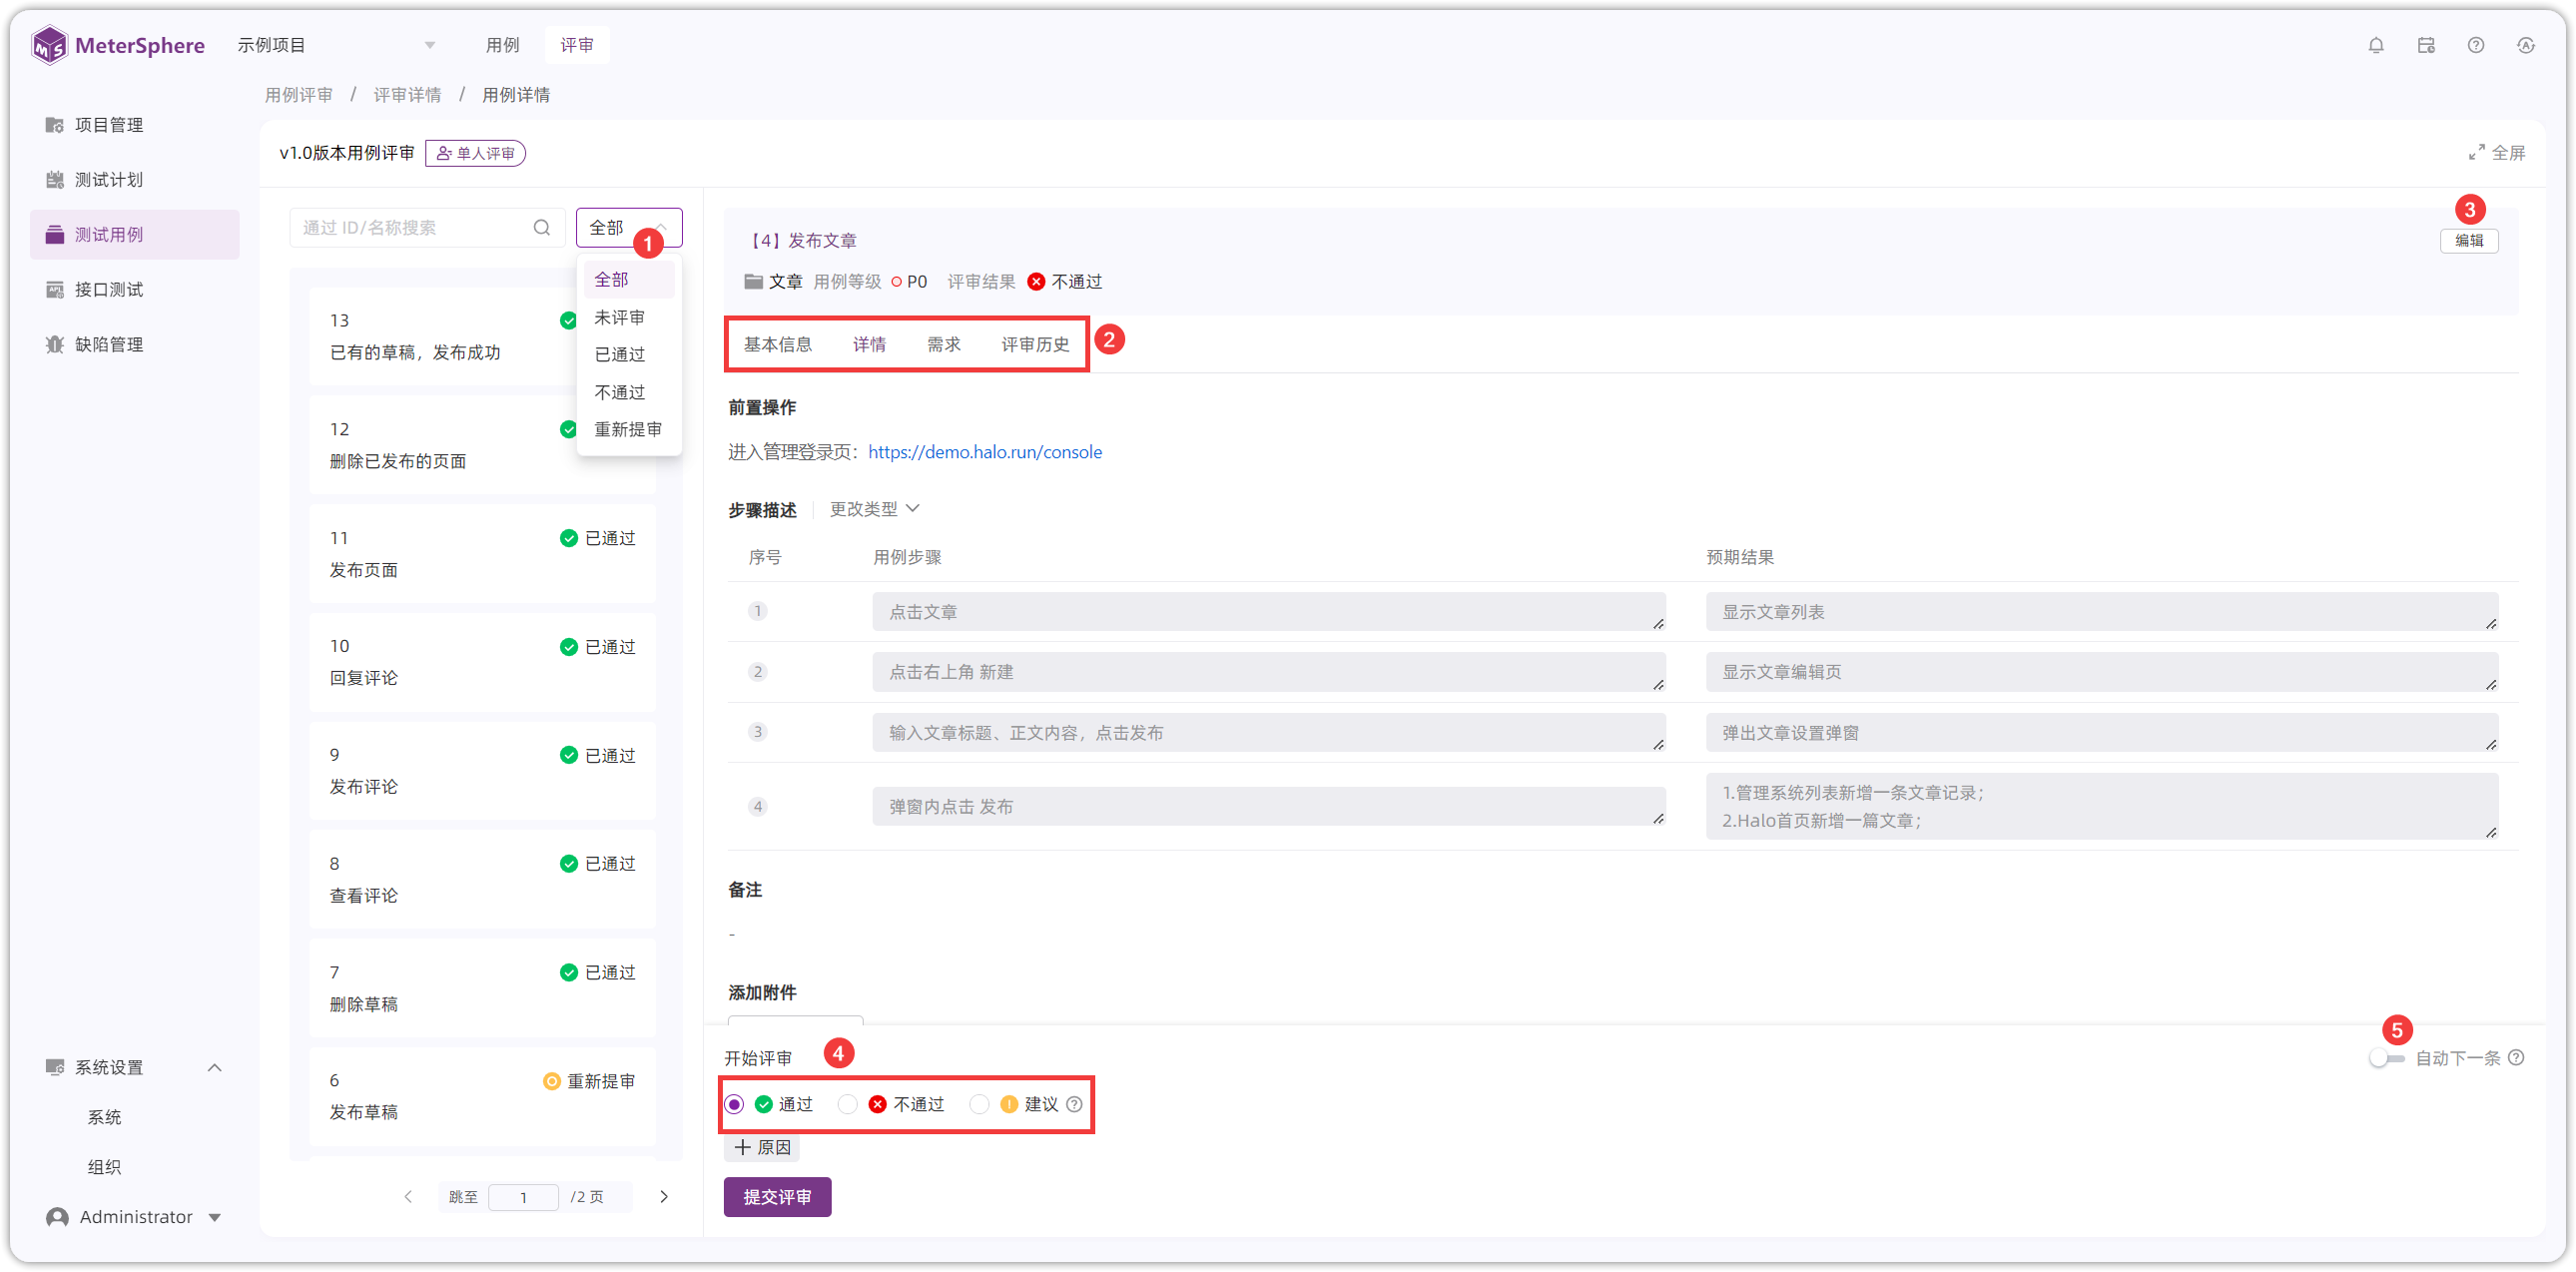Open the 用例 top navigation tab
2576x1272 pixels.
[502, 45]
